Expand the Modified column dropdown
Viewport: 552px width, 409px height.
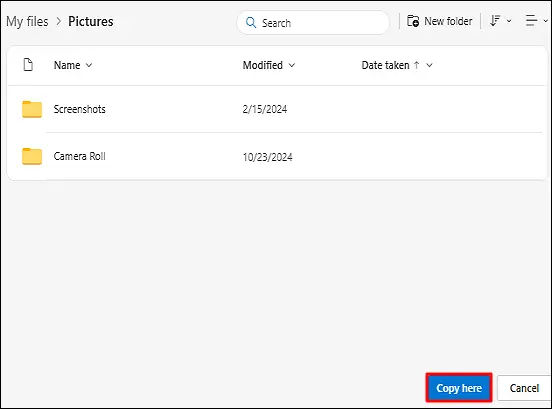point(292,65)
